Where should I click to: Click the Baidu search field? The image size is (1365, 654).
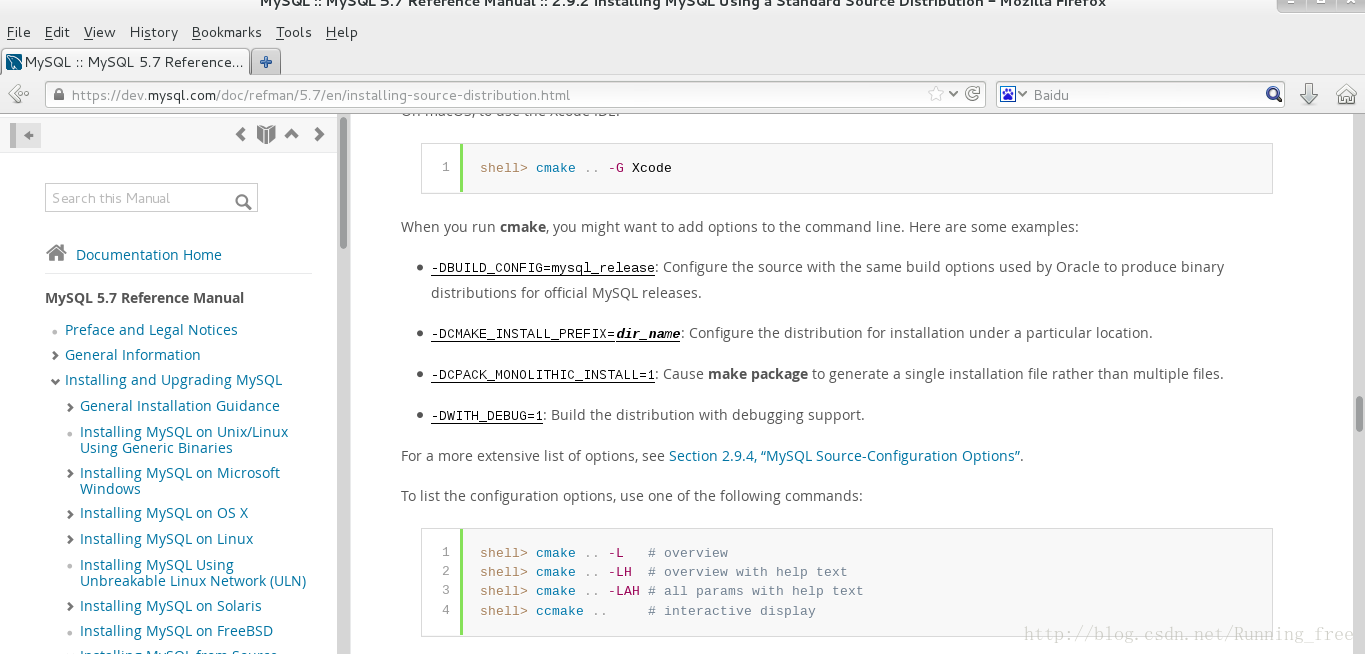[1146, 95]
